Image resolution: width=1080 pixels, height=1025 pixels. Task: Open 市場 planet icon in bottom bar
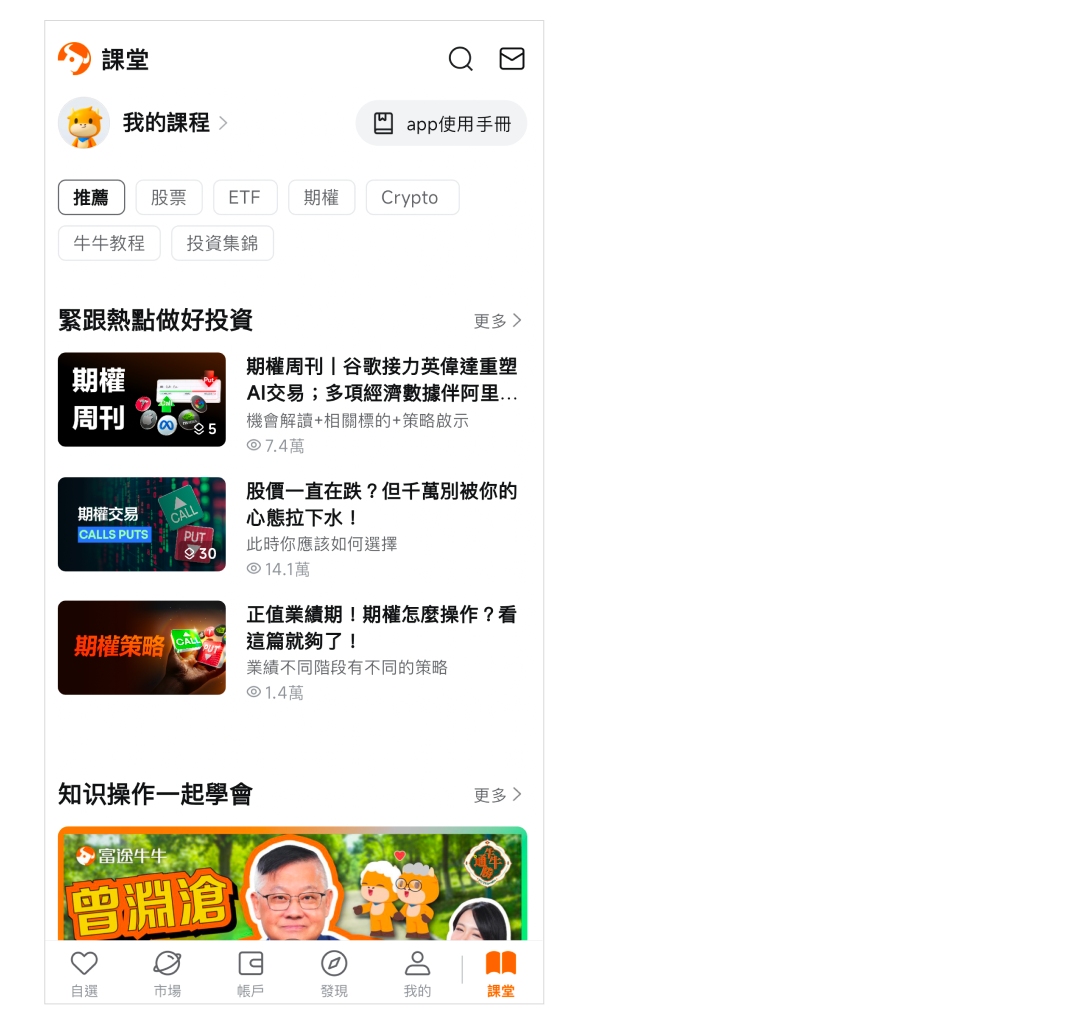tap(167, 964)
